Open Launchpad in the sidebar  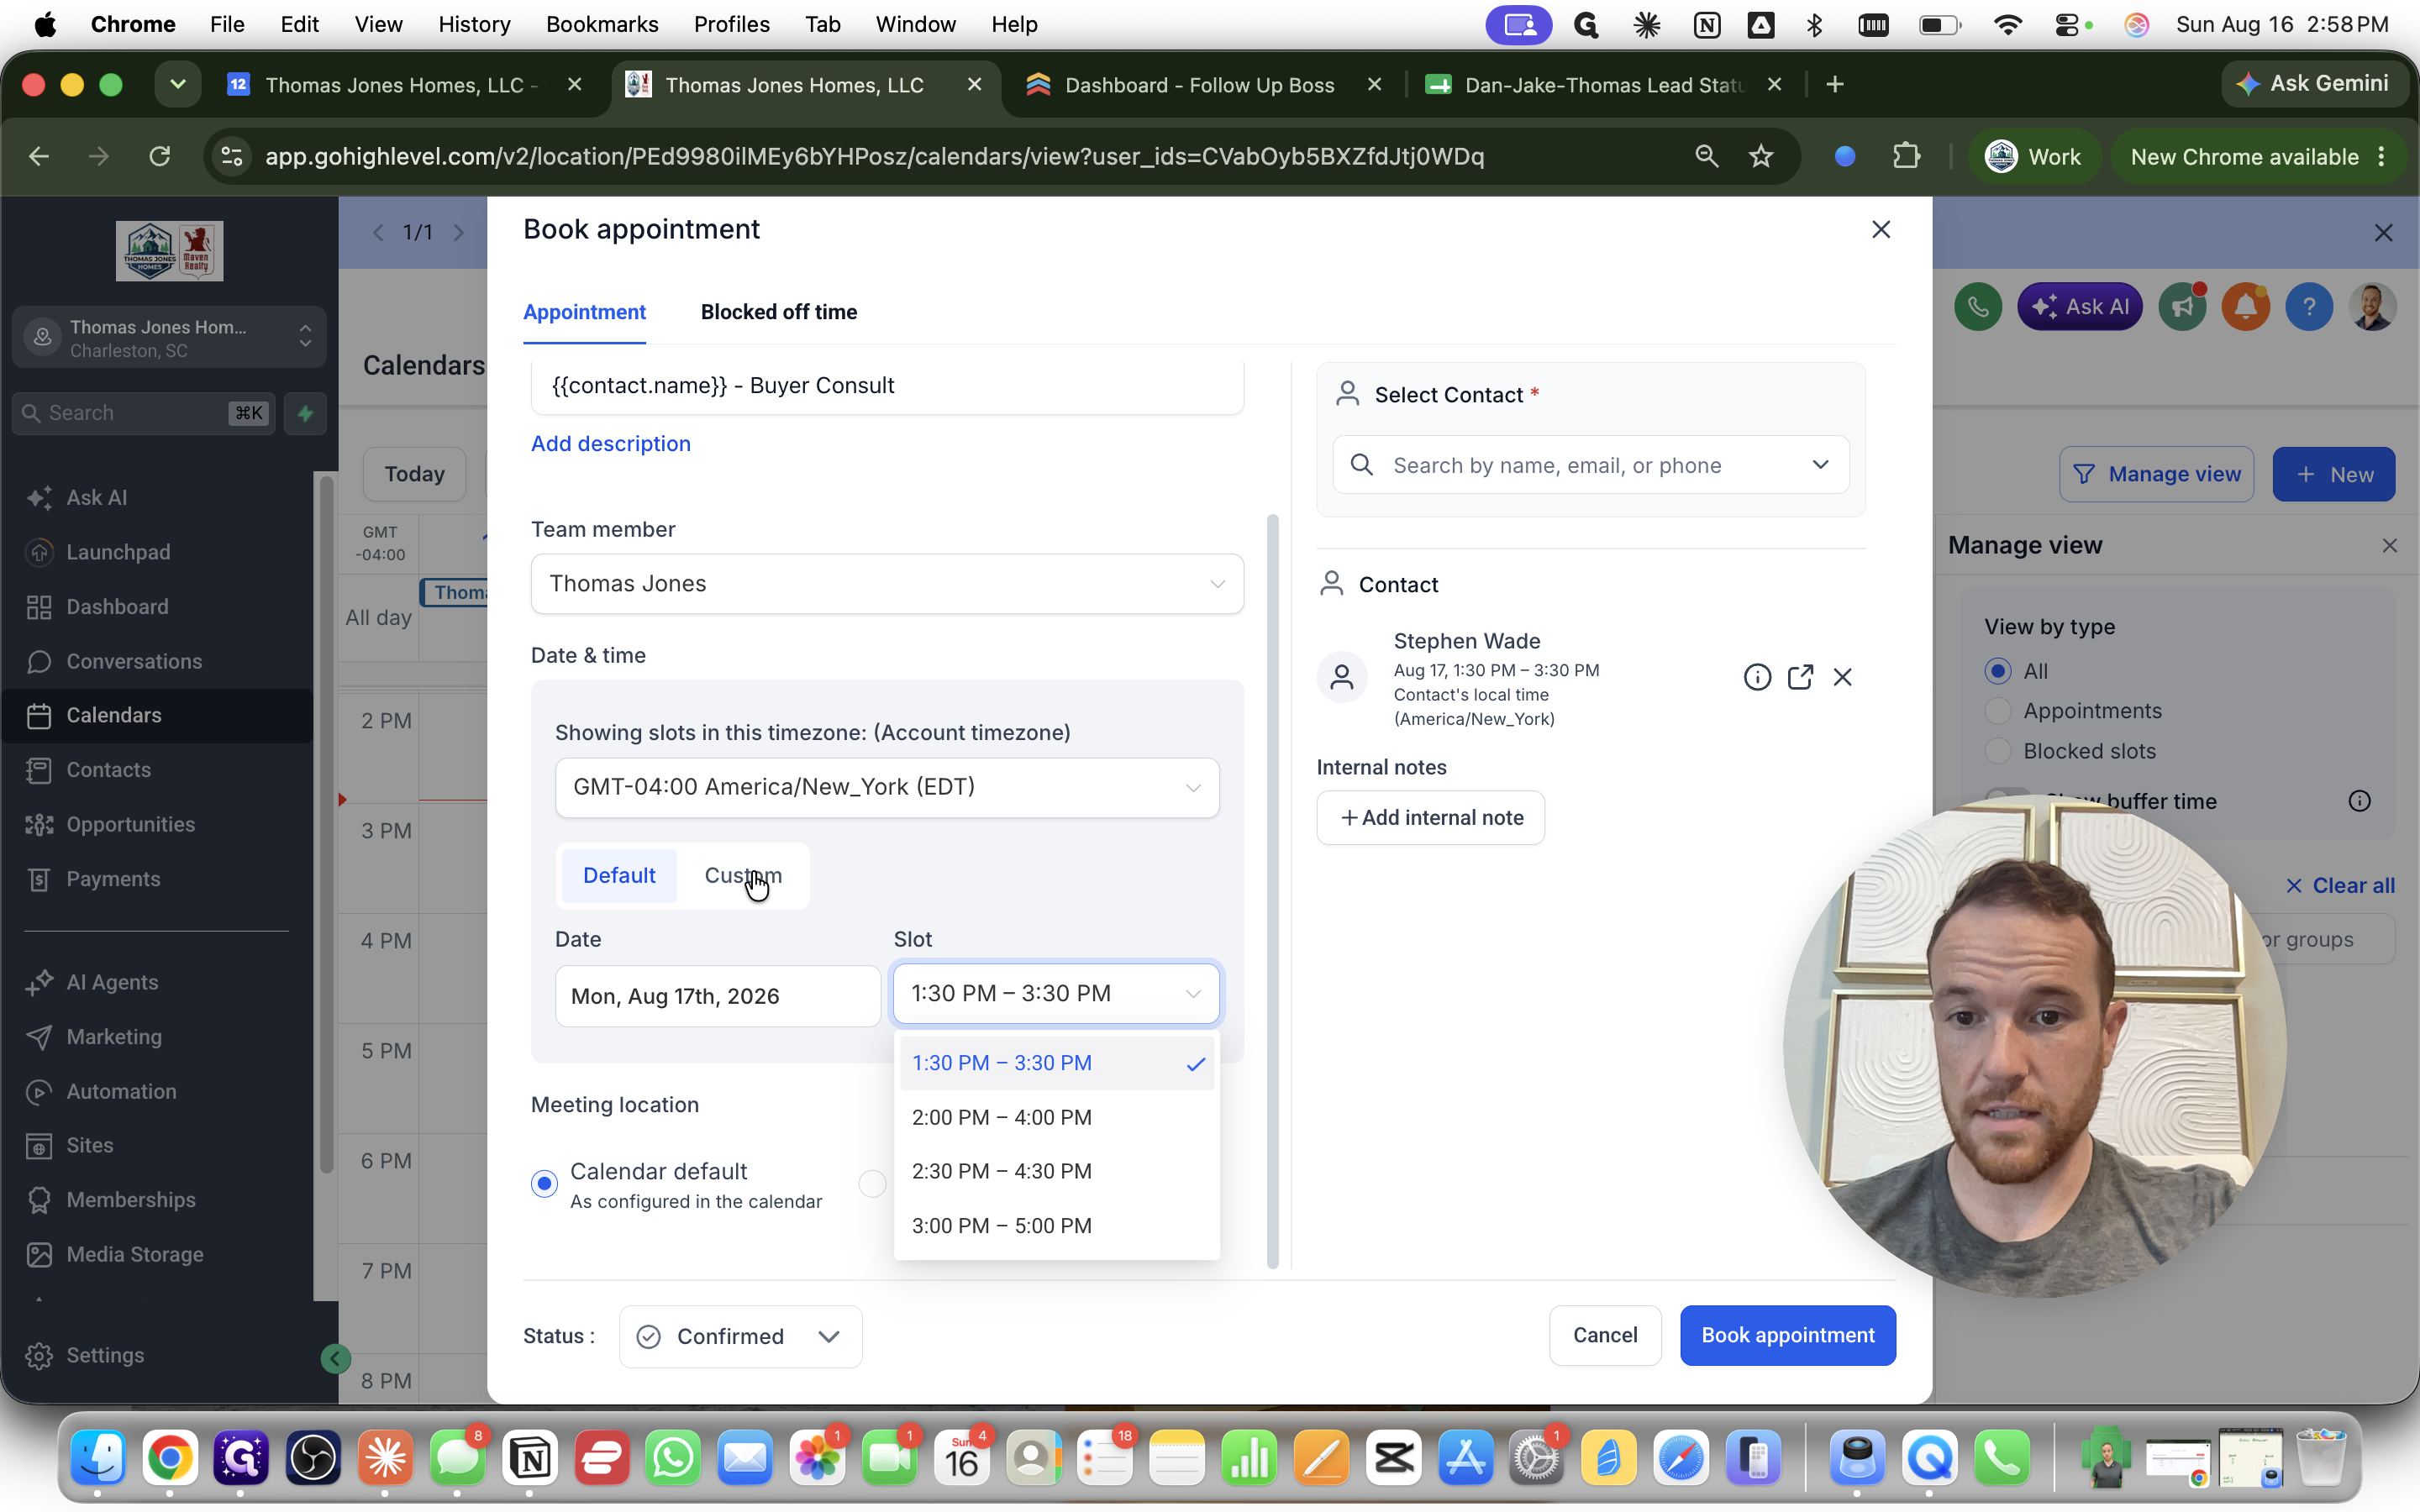(x=118, y=552)
